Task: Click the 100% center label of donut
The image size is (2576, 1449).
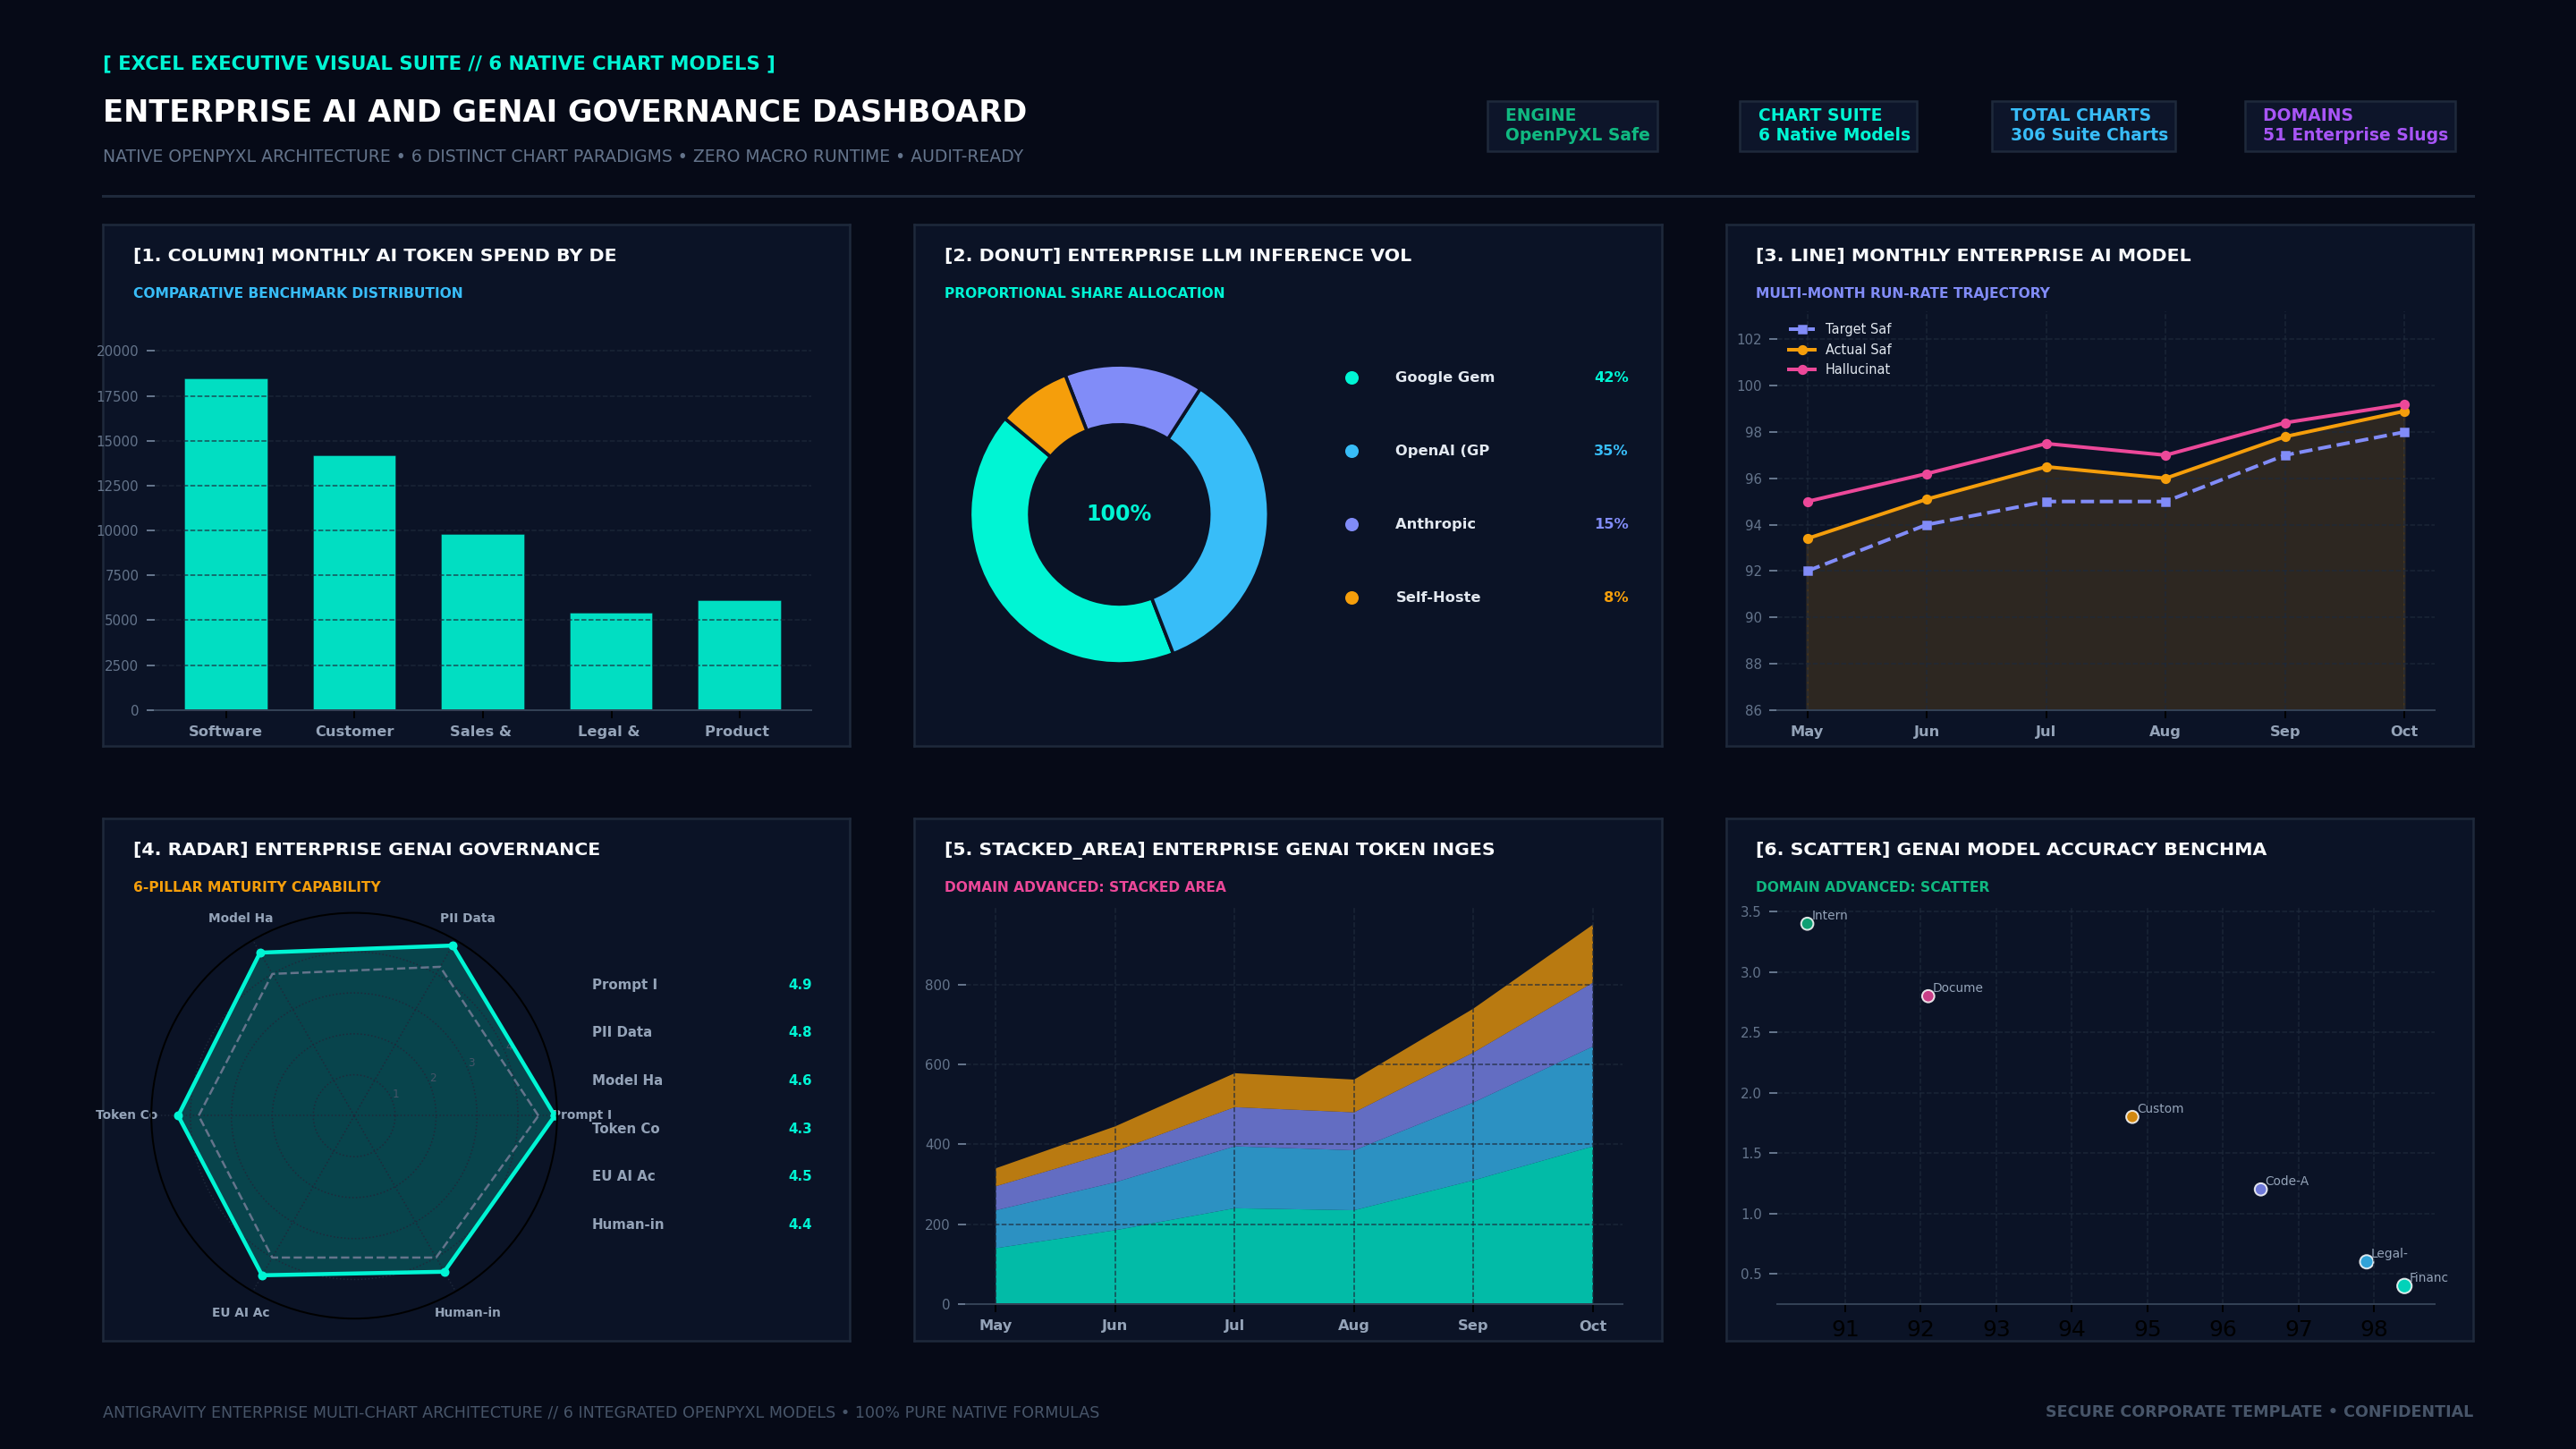Action: 1119,514
